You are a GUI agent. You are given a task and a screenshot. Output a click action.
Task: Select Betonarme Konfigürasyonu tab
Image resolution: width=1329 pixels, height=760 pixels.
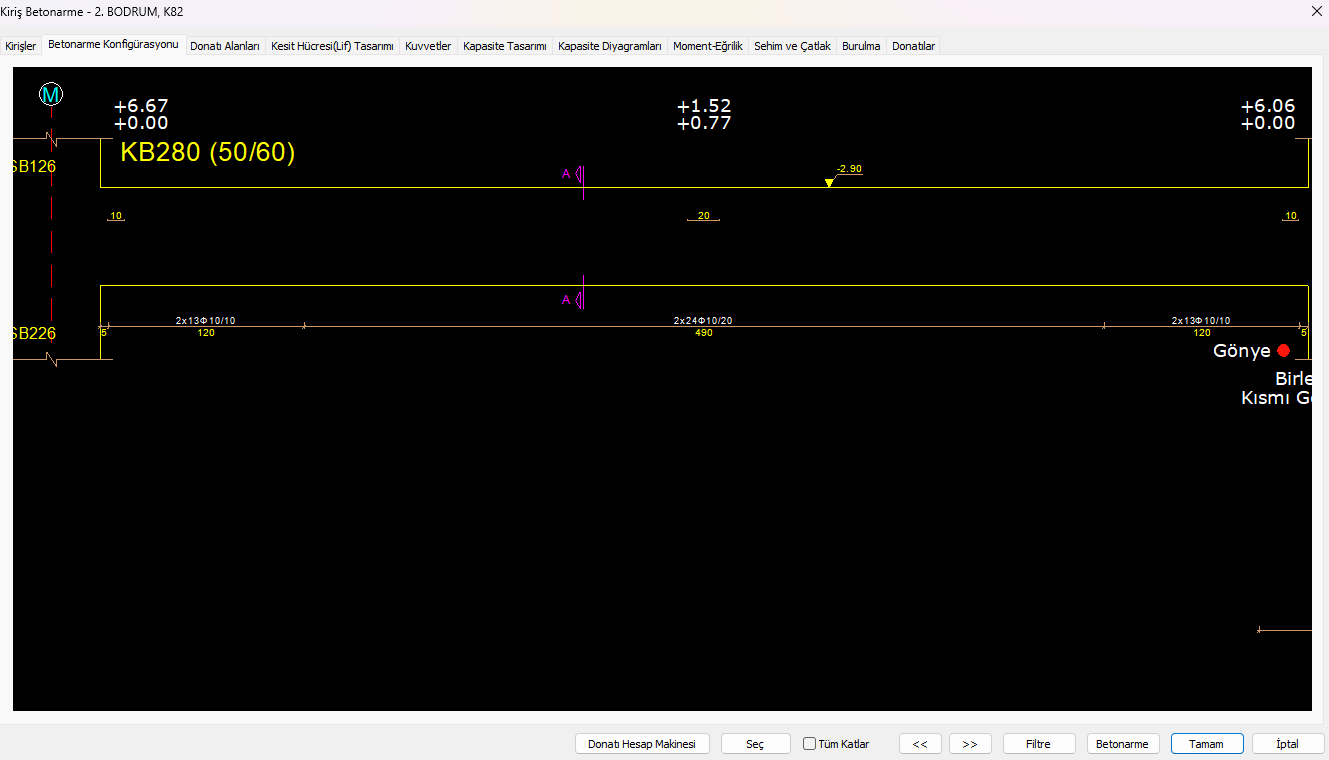pos(113,44)
